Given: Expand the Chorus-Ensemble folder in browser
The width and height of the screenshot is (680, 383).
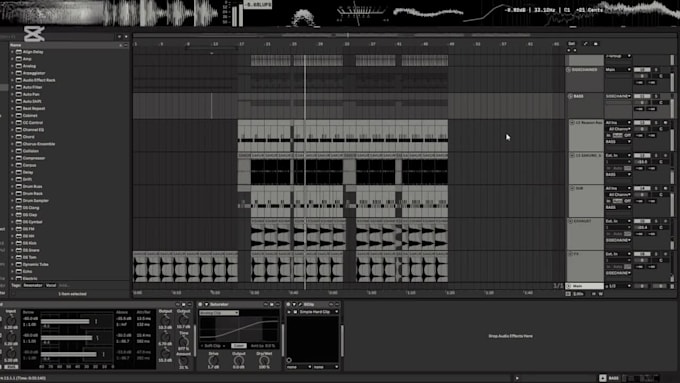Looking at the screenshot, I should (12, 144).
